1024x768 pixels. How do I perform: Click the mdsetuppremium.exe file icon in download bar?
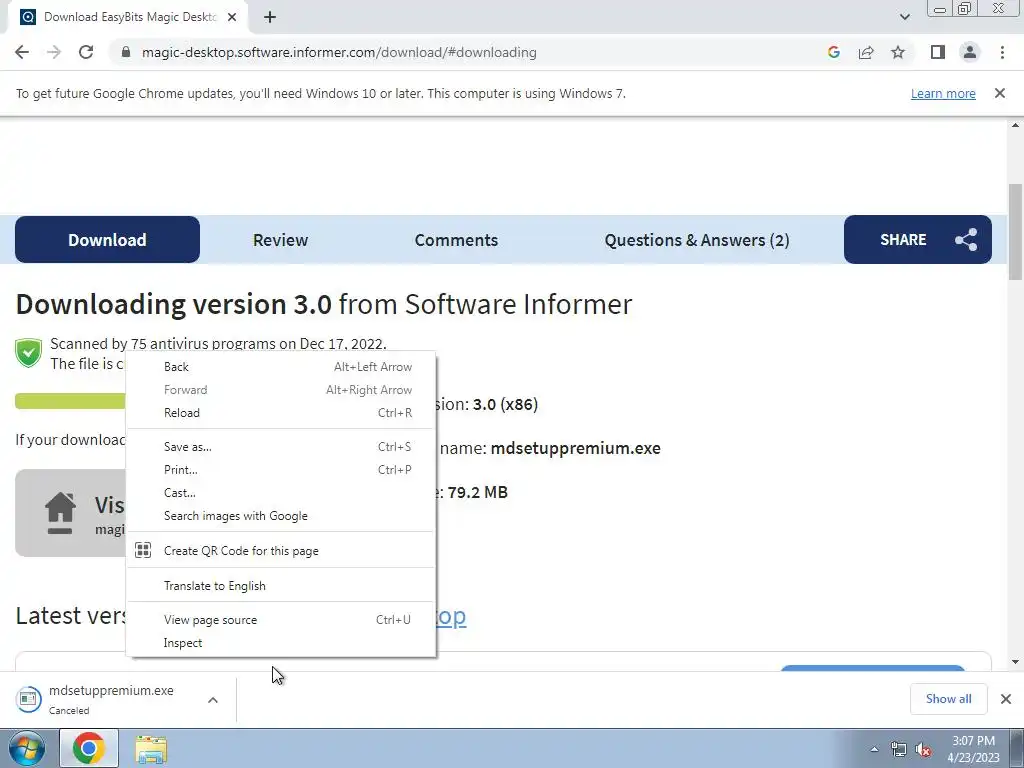click(x=29, y=699)
